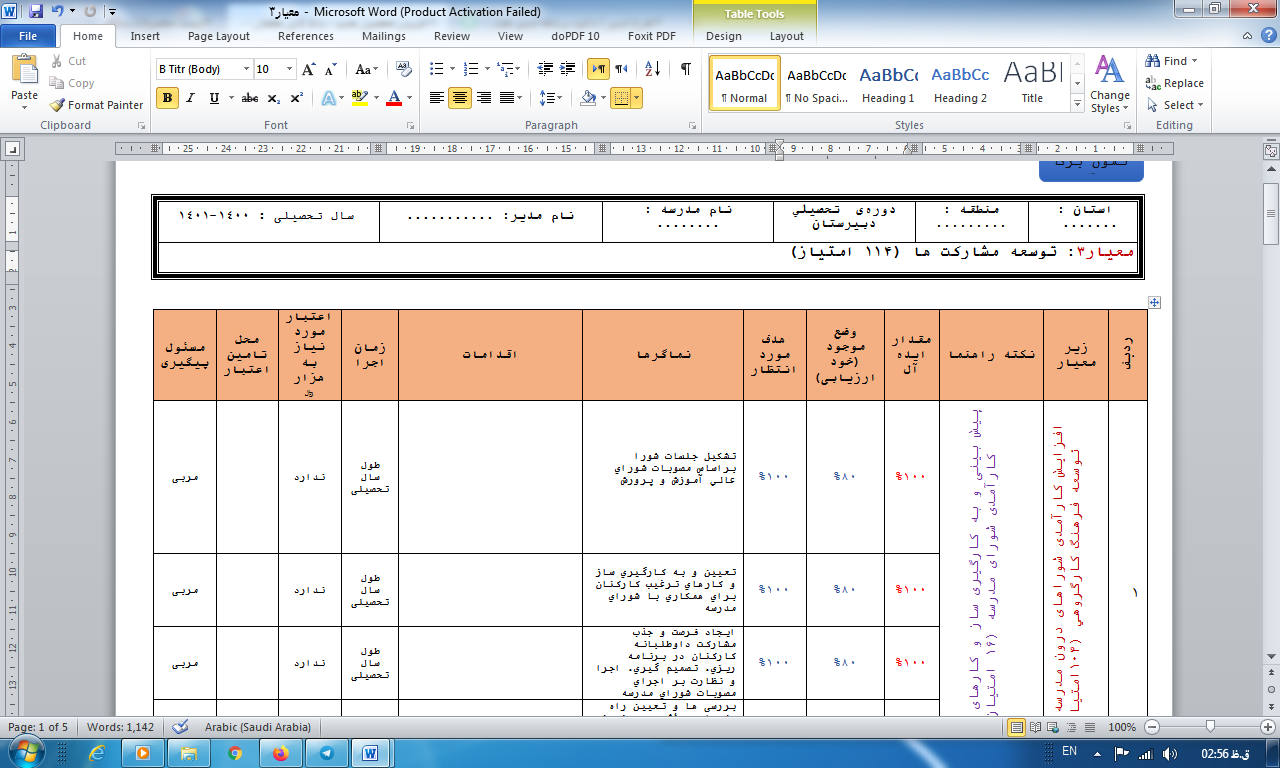Apply bullet list formatting
This screenshot has width=1280, height=768.
coord(436,69)
